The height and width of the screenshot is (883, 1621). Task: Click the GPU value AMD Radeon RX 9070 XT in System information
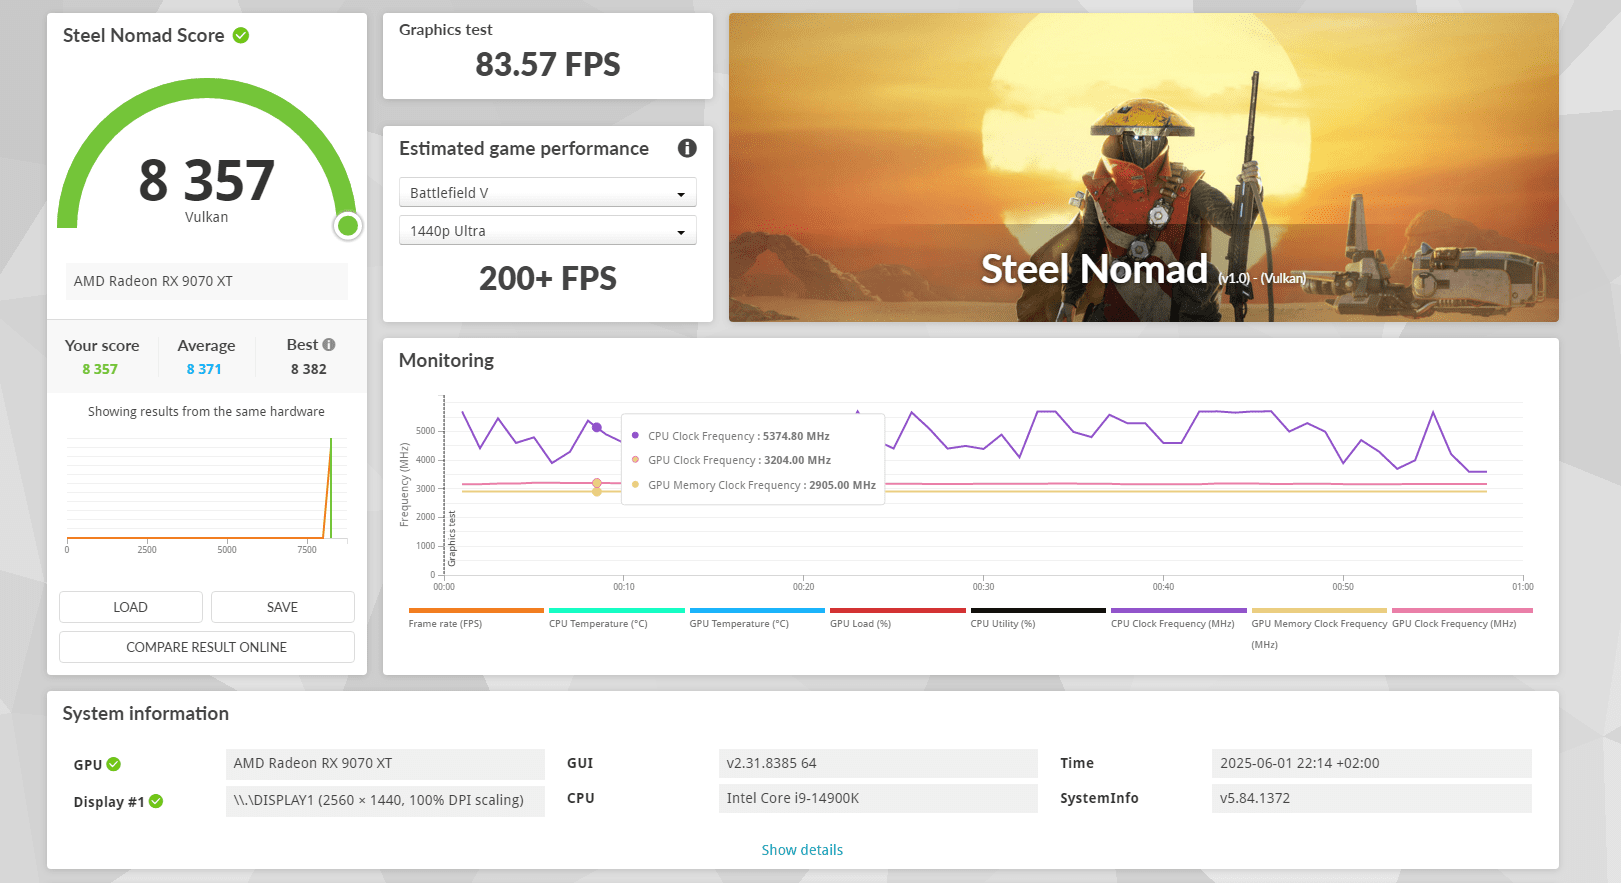tap(385, 763)
